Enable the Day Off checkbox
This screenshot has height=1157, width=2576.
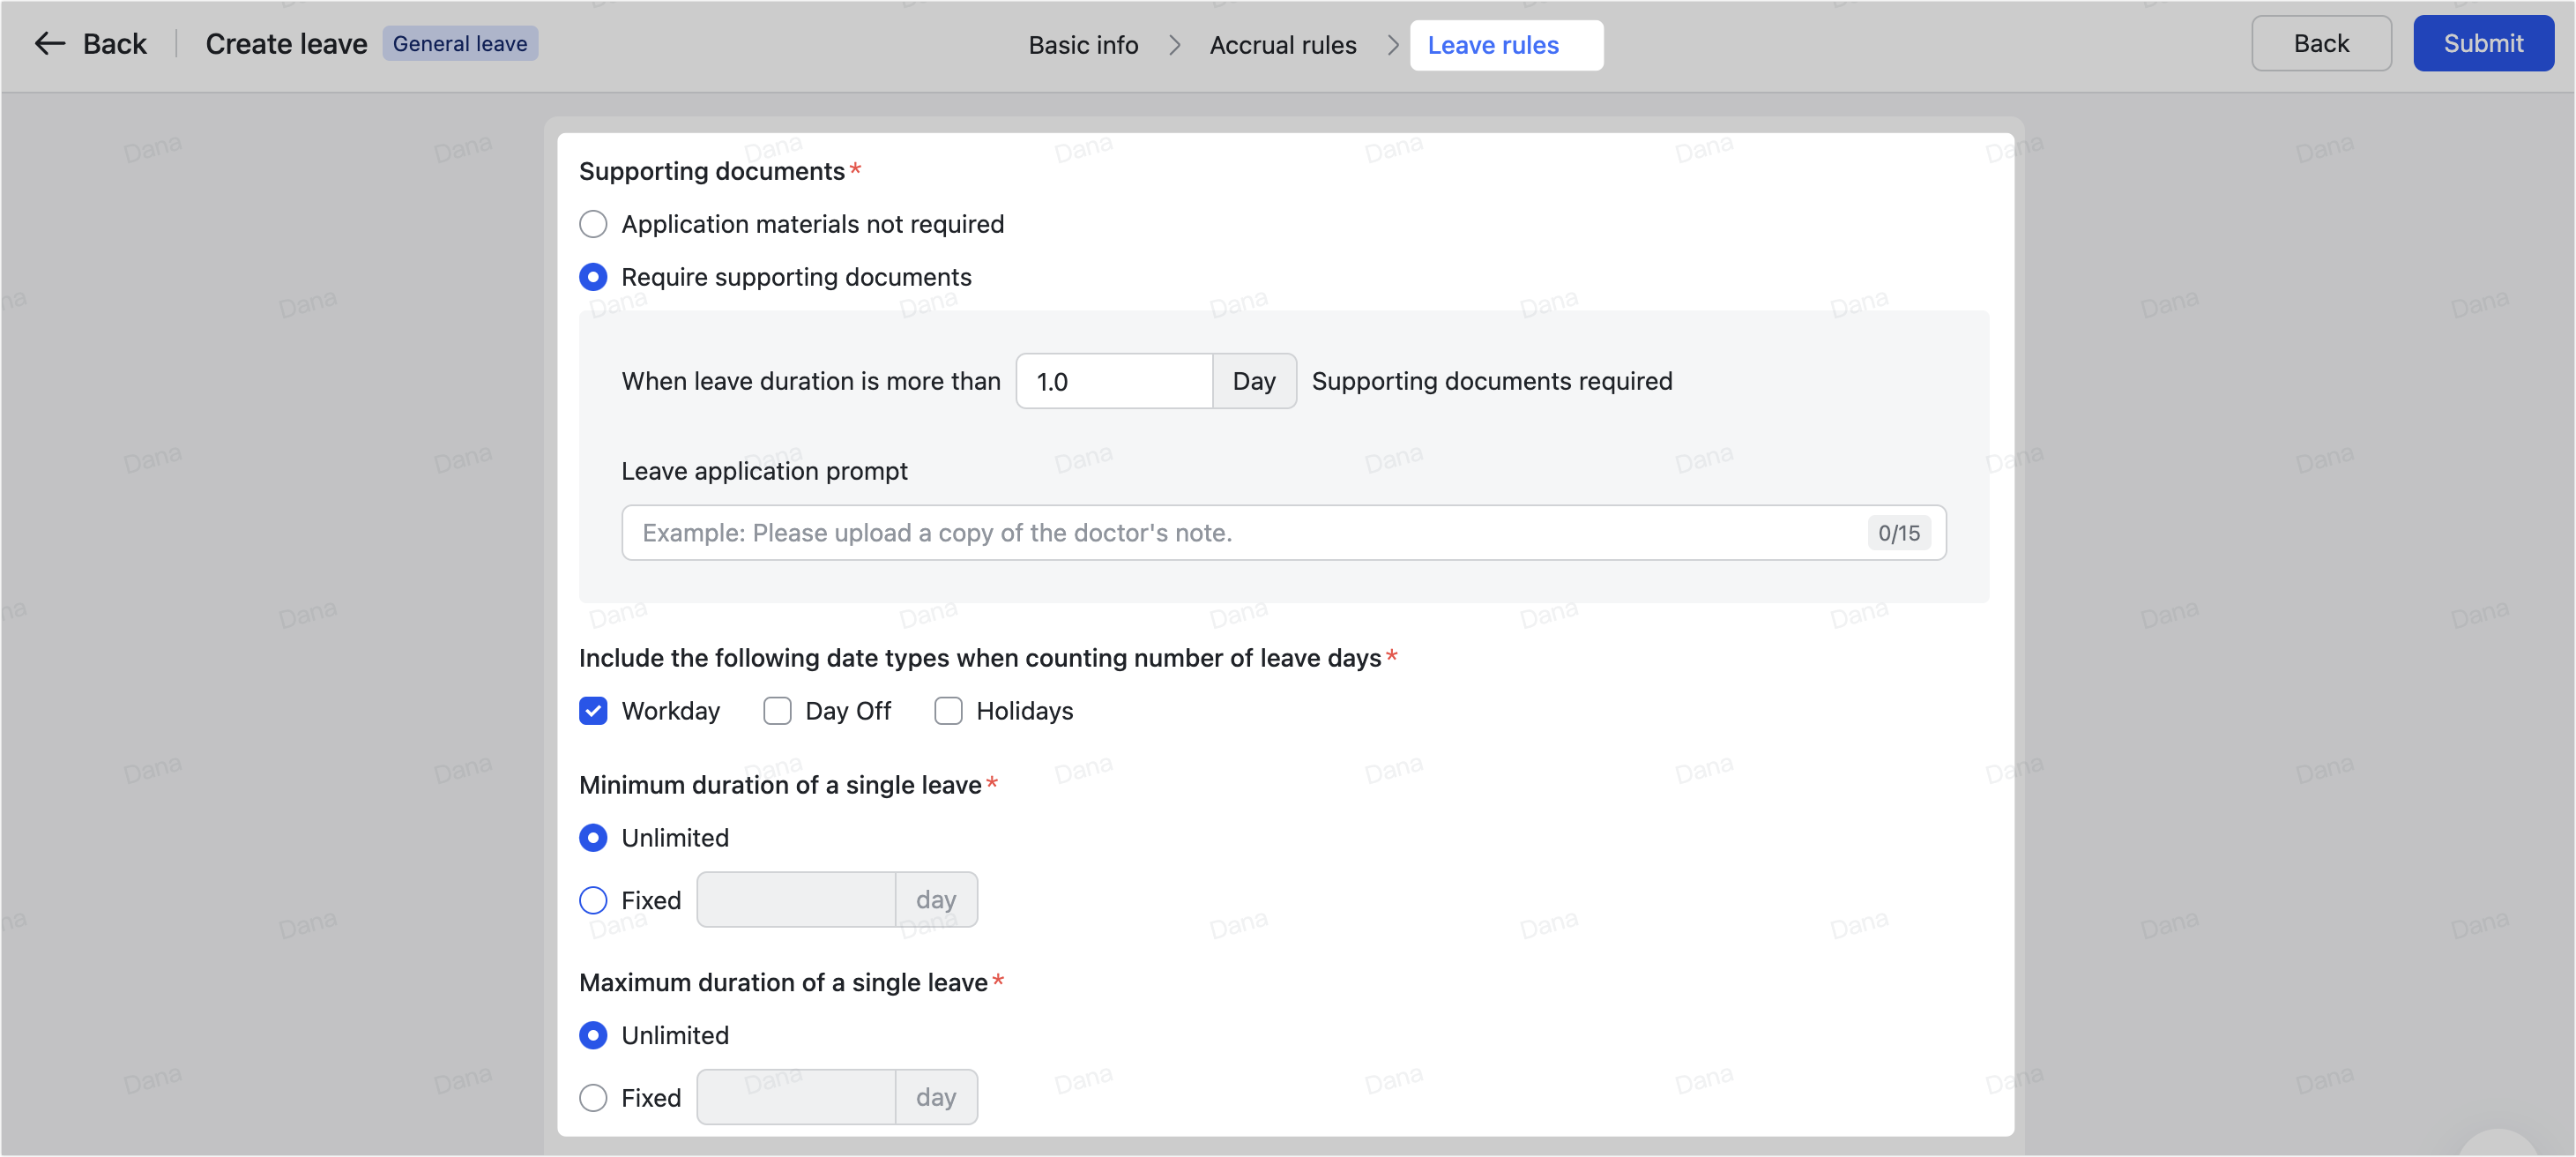(x=777, y=710)
